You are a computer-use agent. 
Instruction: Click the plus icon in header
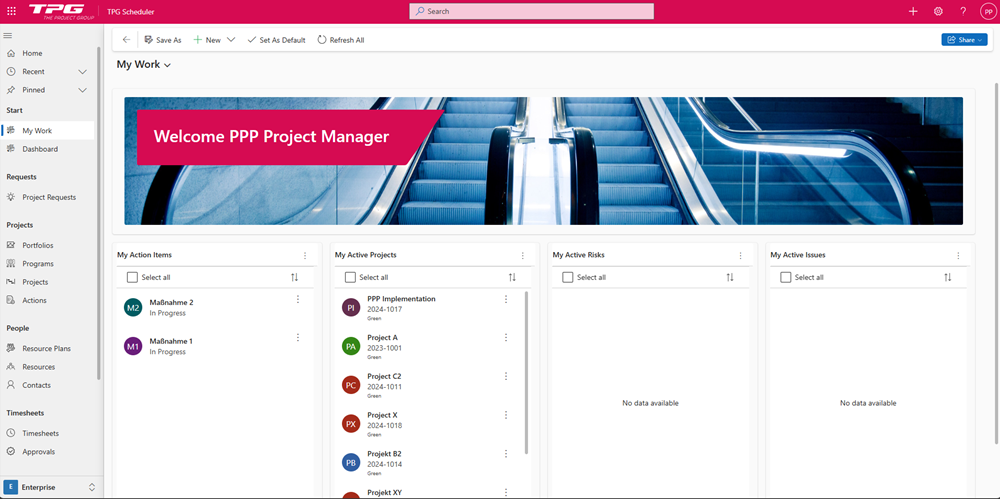[x=913, y=11]
